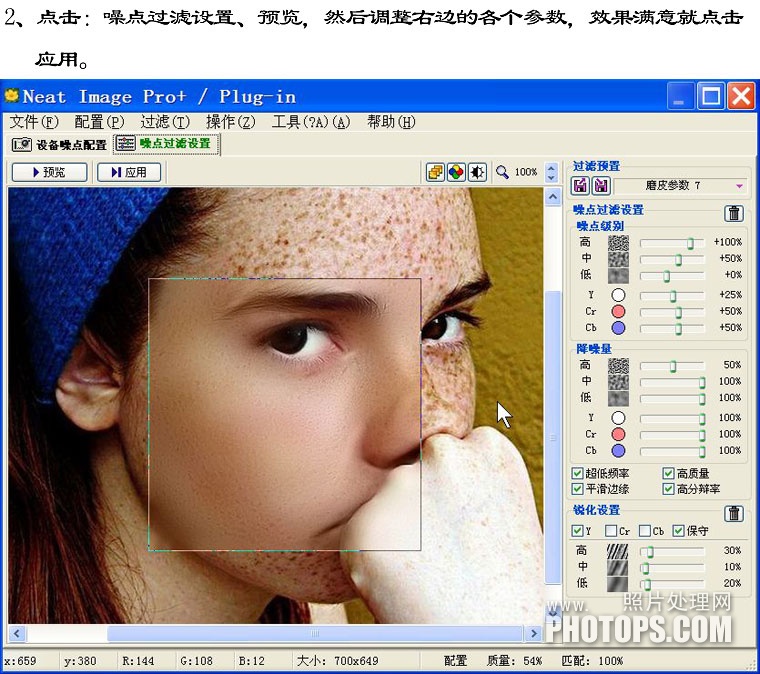The width and height of the screenshot is (760, 674).
Task: Open the 工具 menu
Action: [311, 122]
